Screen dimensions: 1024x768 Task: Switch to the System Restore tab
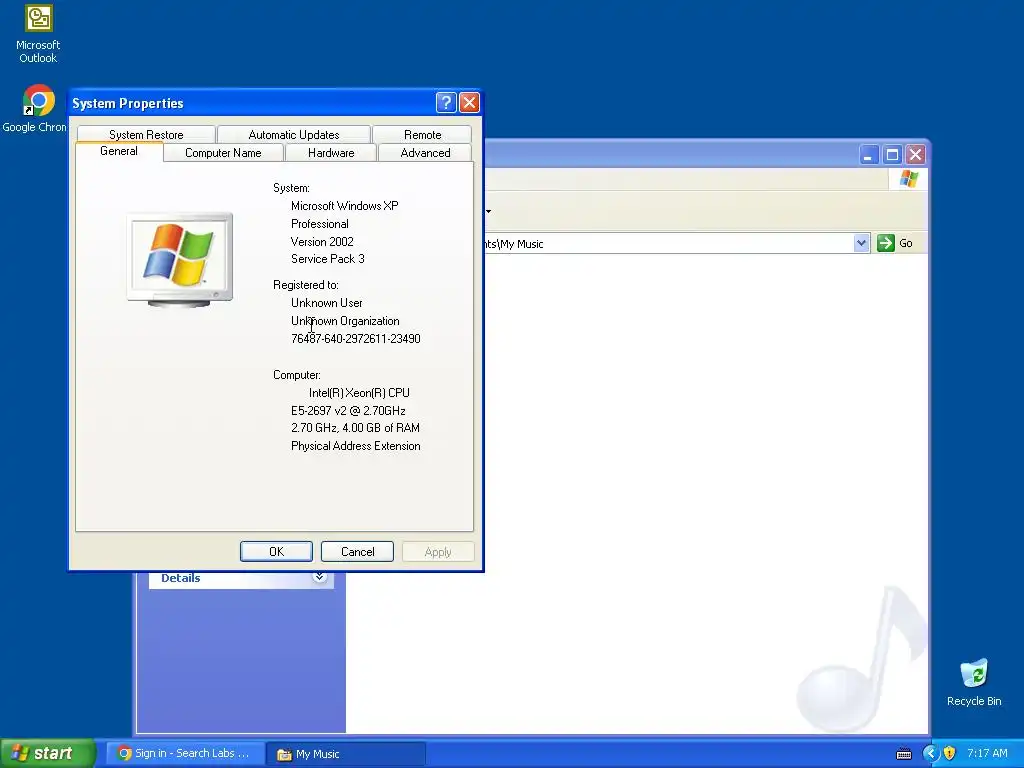coord(146,135)
